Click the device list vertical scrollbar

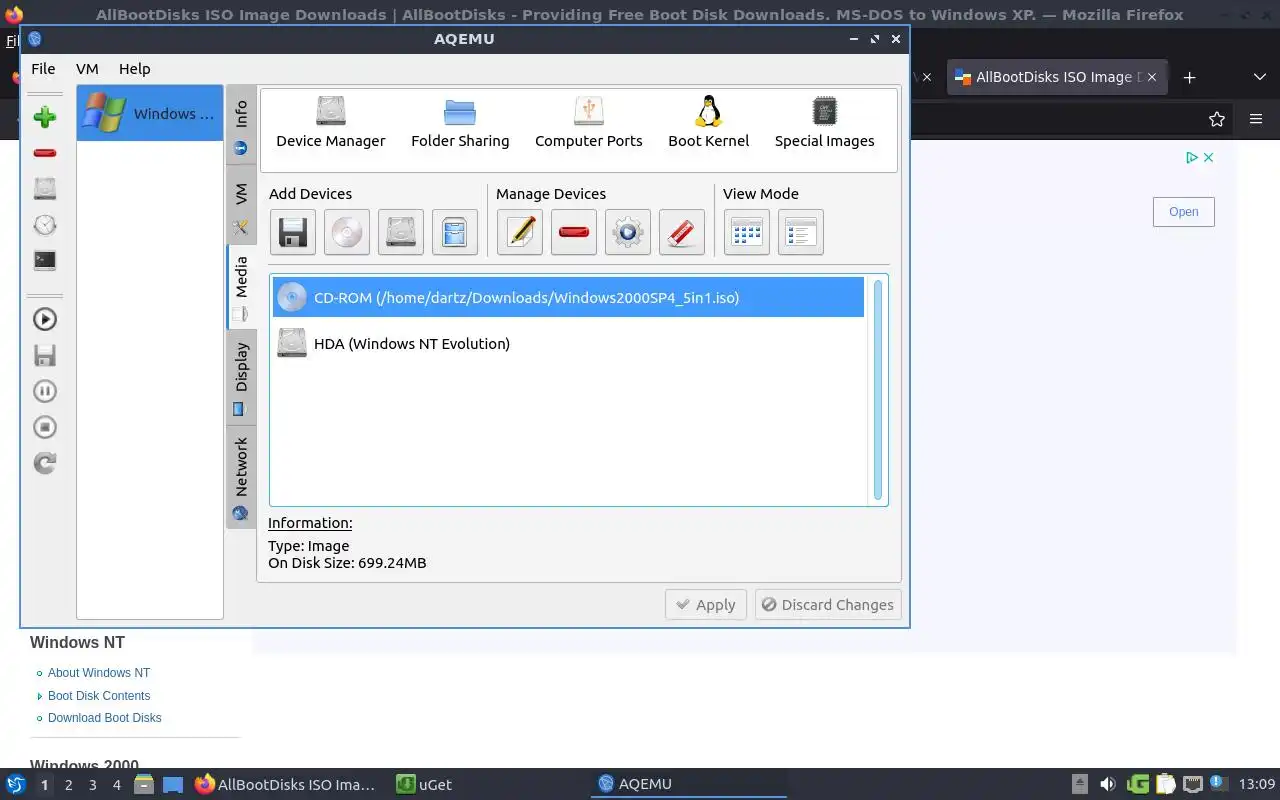878,390
